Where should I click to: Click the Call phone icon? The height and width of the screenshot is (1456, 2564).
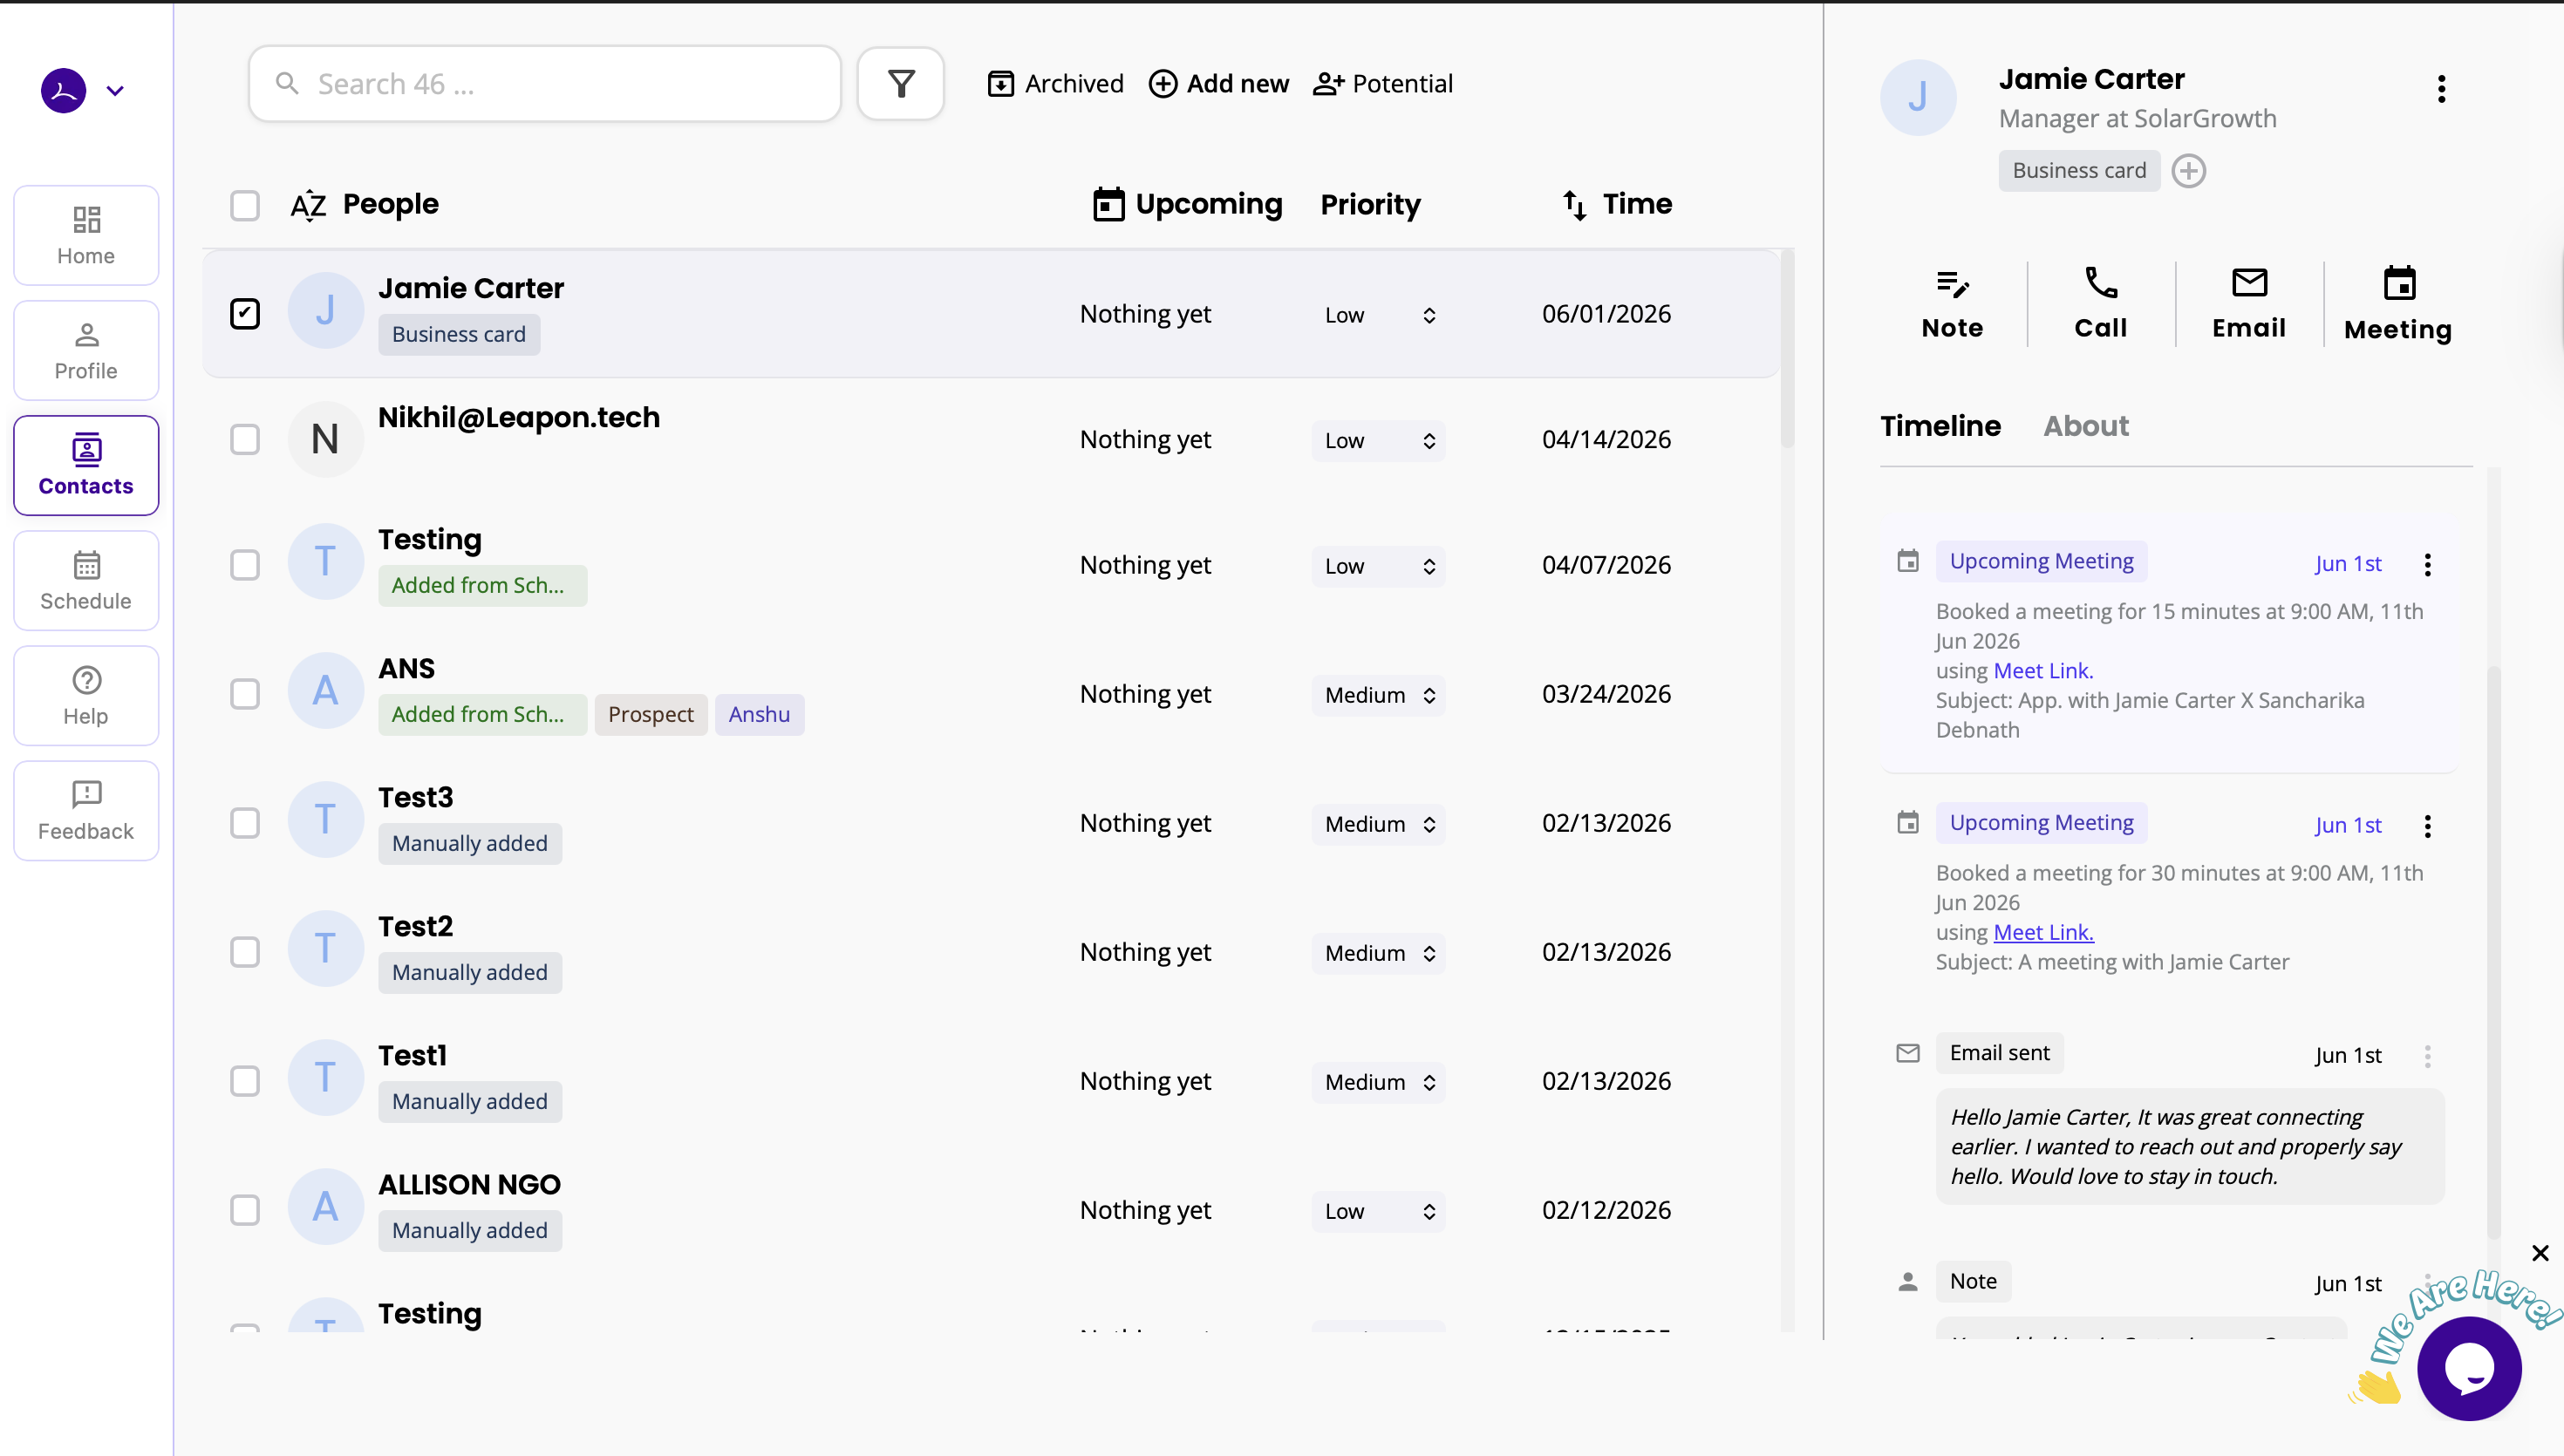coord(2100,284)
